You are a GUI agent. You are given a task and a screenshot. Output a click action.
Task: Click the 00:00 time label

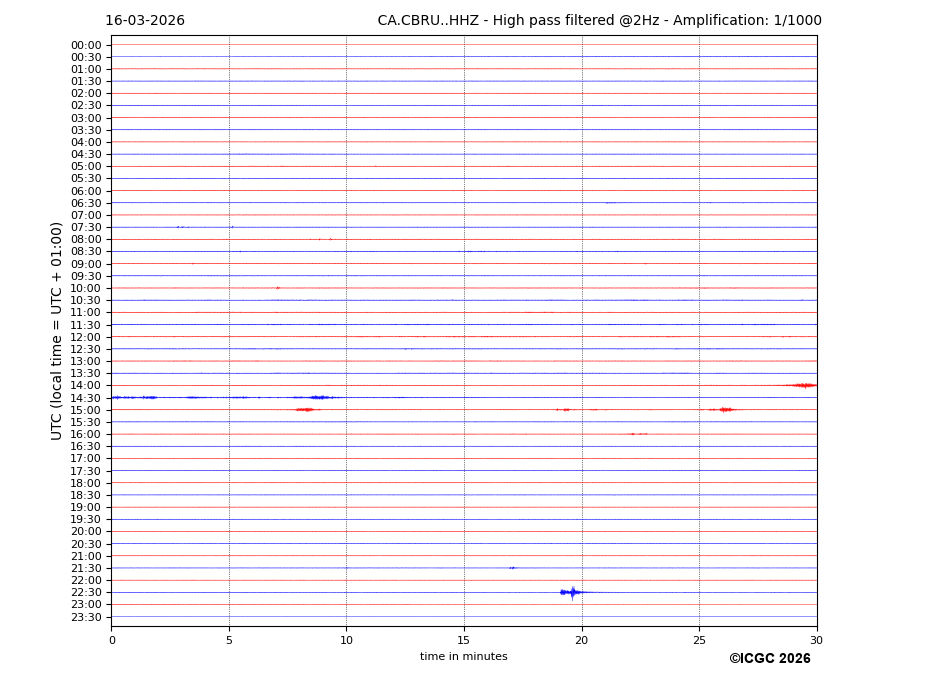point(86,45)
